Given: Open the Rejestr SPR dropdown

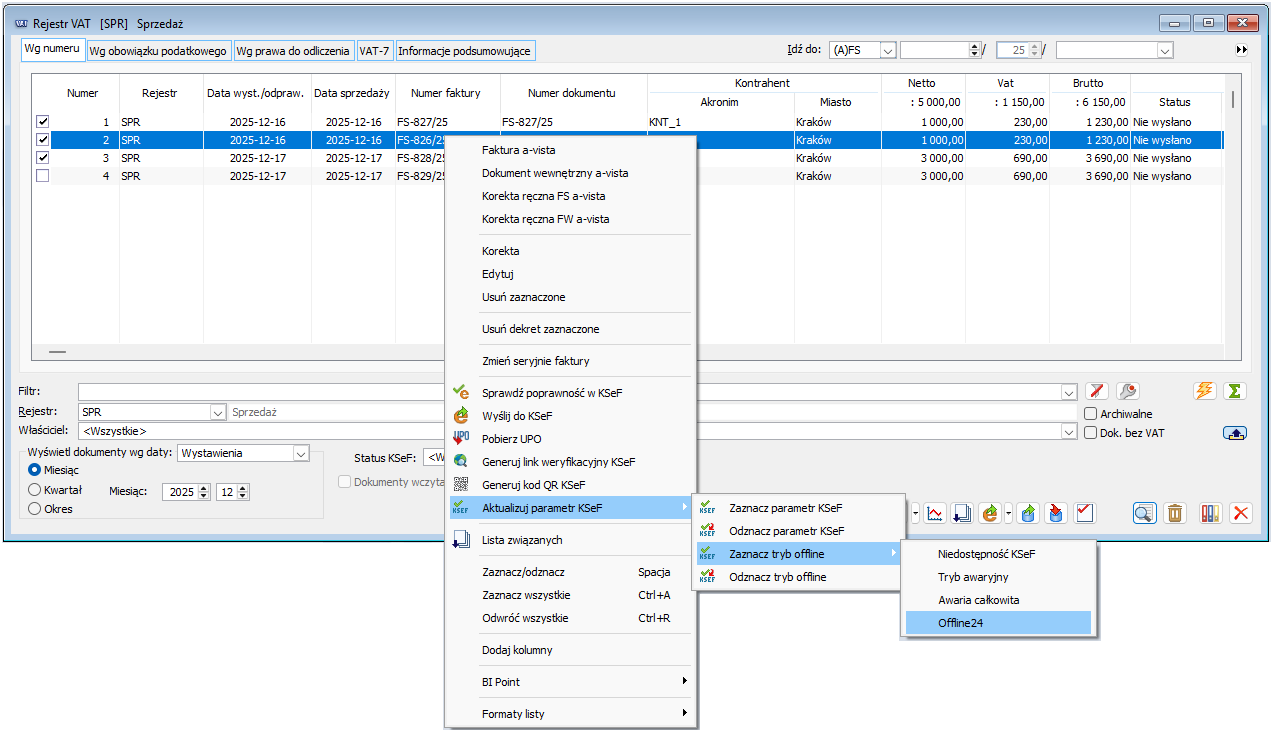Looking at the screenshot, I should pos(218,412).
